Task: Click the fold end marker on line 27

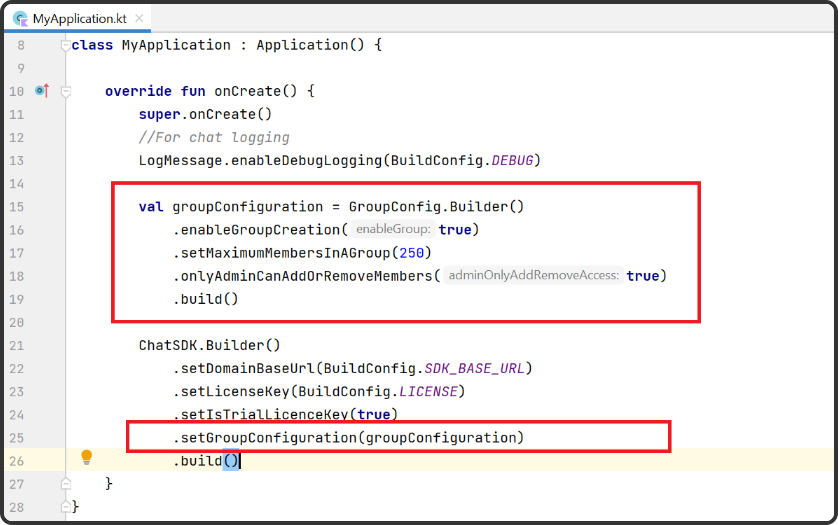Action: point(65,483)
